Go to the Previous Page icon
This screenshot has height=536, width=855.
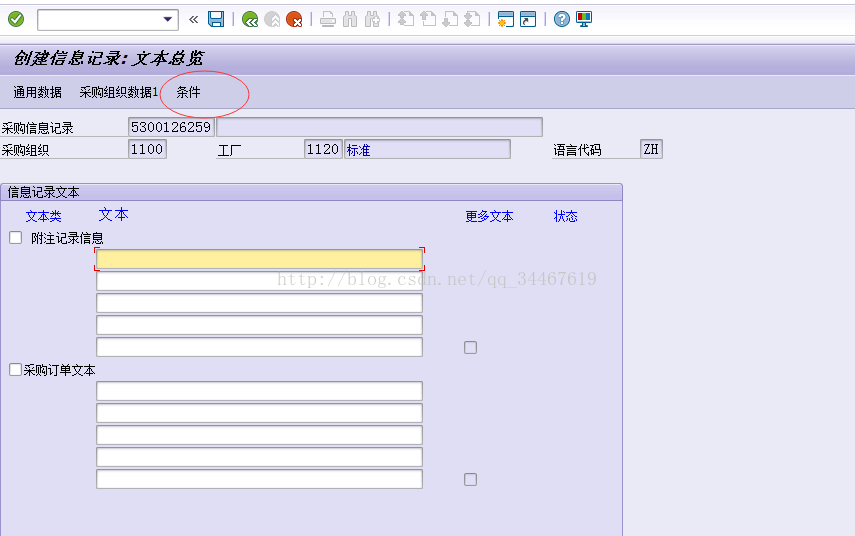click(428, 20)
